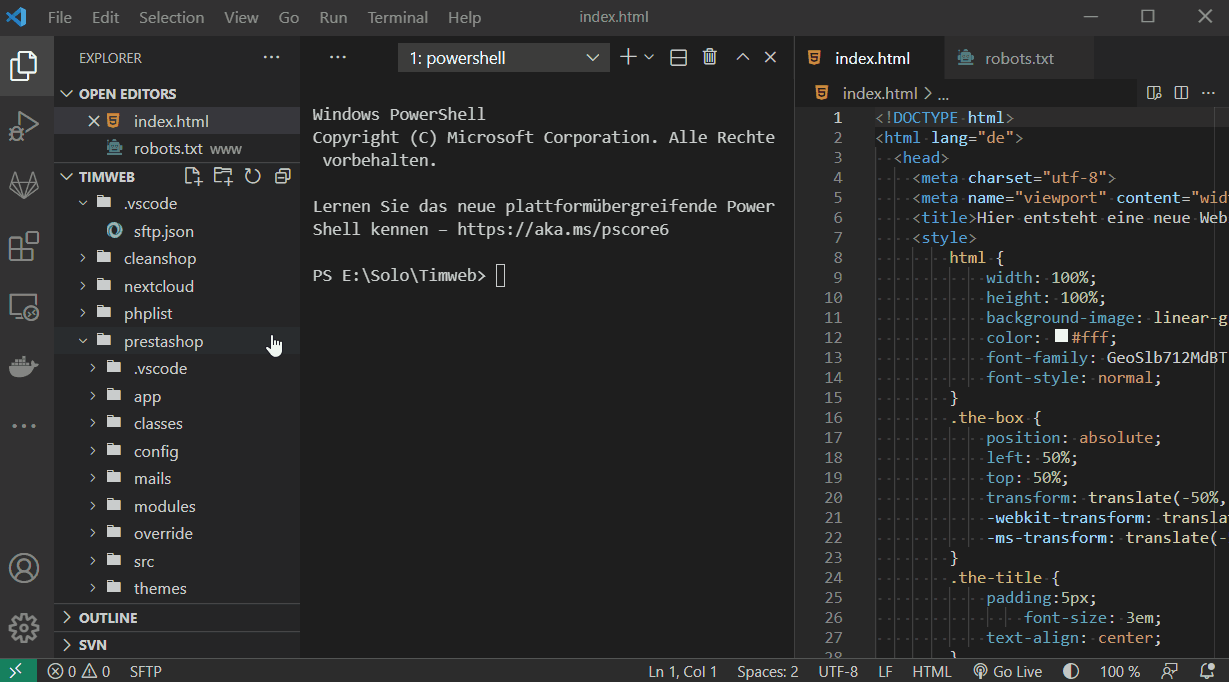Open the Run and Debug view
The width and height of the screenshot is (1229, 682).
point(24,126)
